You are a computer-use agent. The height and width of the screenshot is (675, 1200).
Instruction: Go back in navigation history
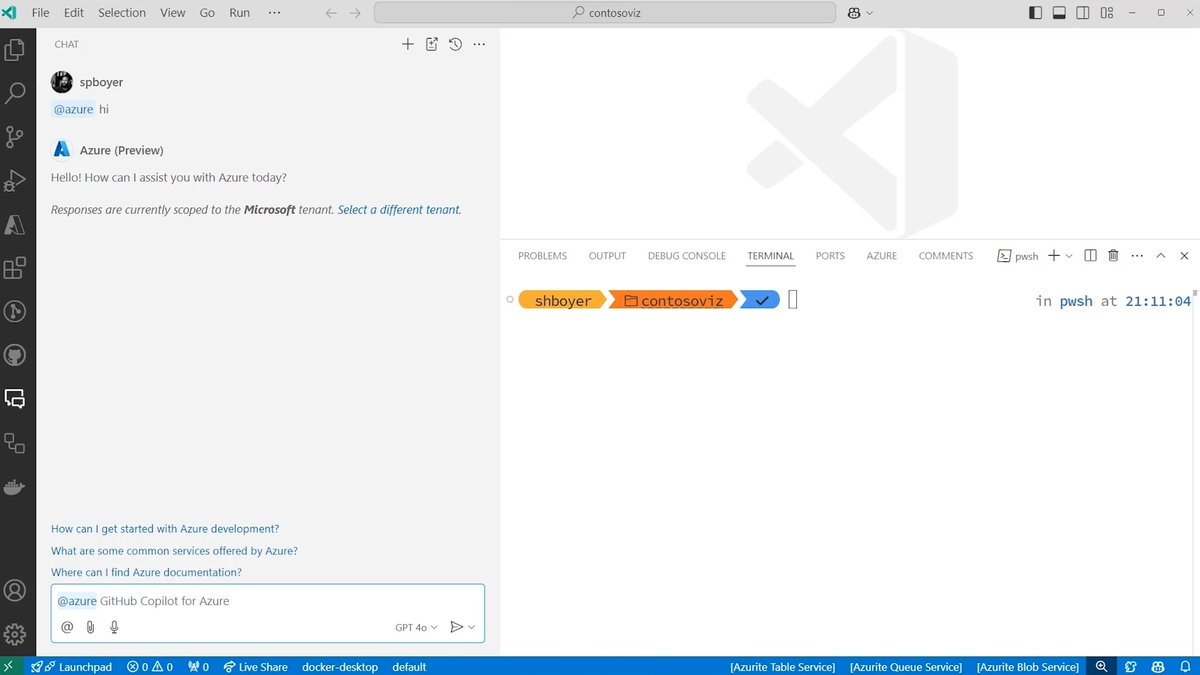tap(331, 13)
